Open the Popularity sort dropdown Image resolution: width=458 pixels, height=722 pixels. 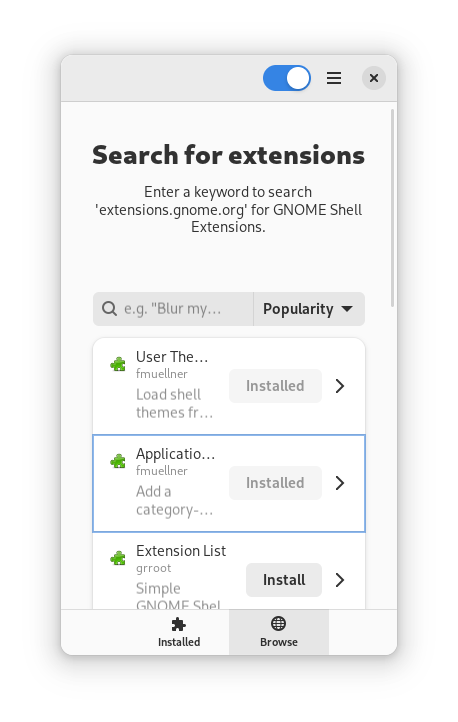(x=309, y=309)
